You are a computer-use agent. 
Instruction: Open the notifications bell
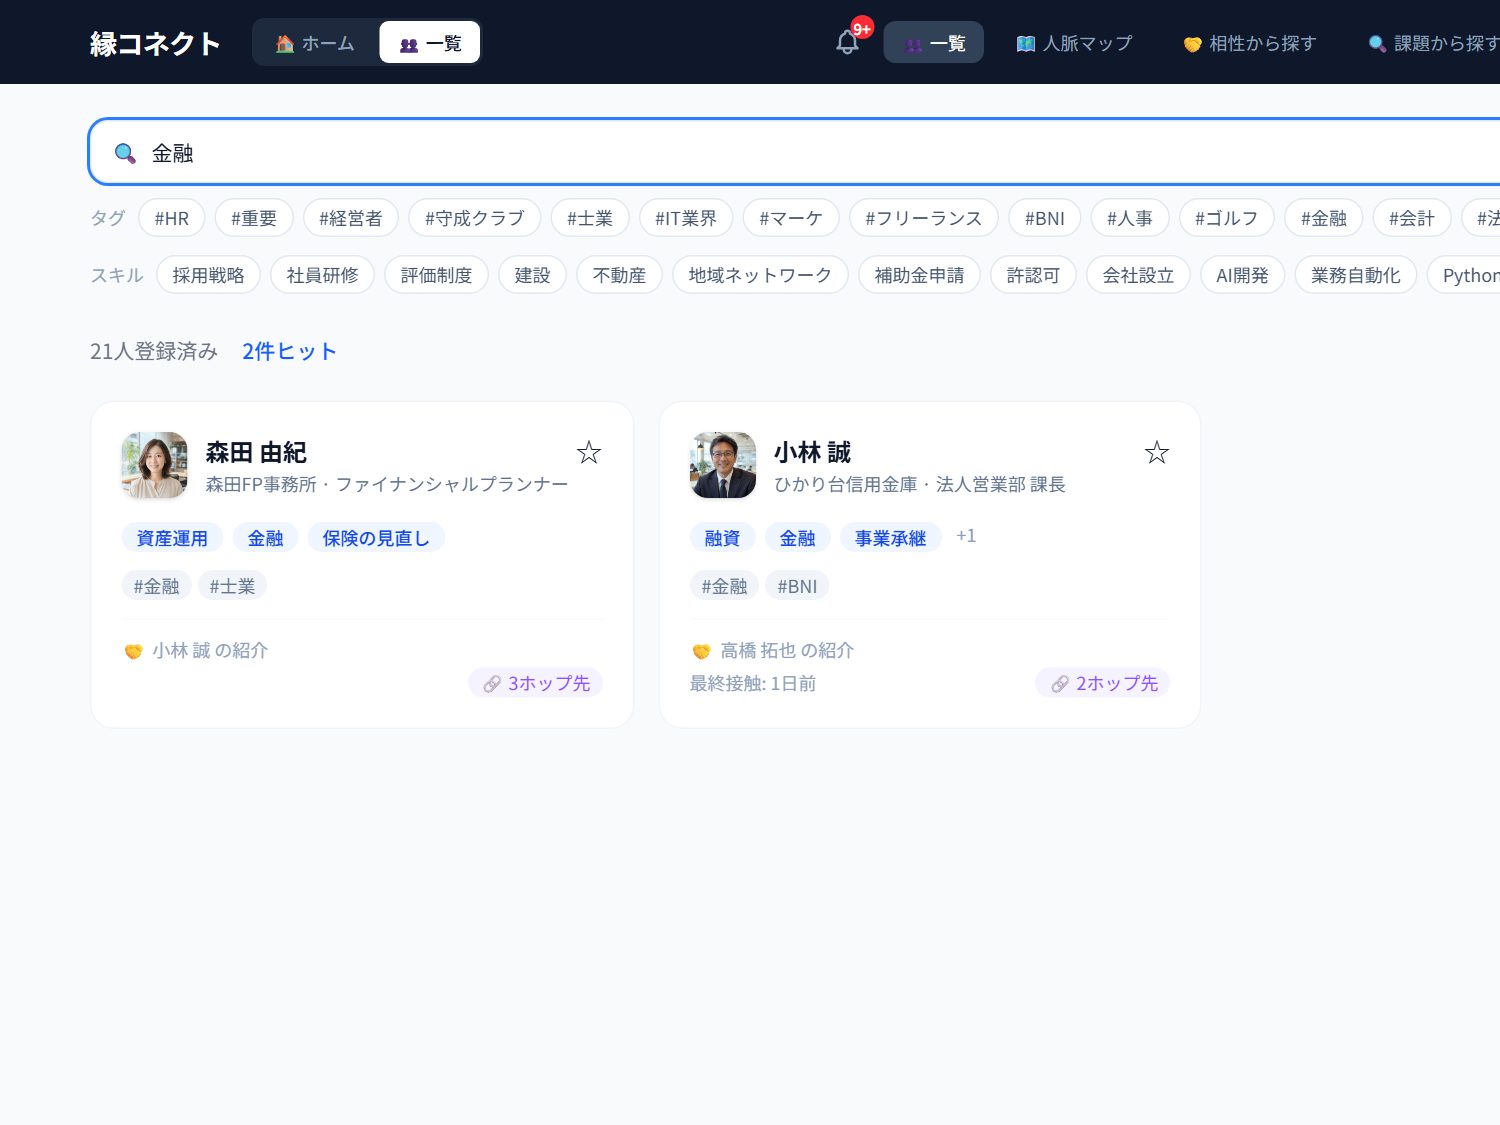848,42
